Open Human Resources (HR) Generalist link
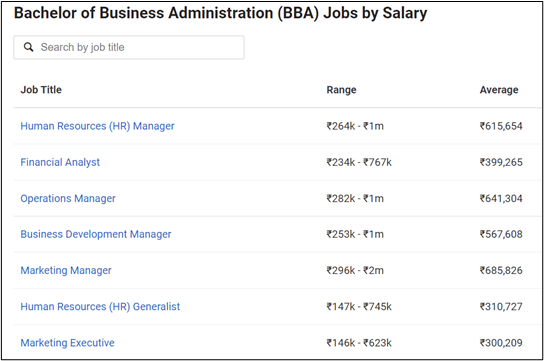This screenshot has width=544, height=361. coord(100,307)
